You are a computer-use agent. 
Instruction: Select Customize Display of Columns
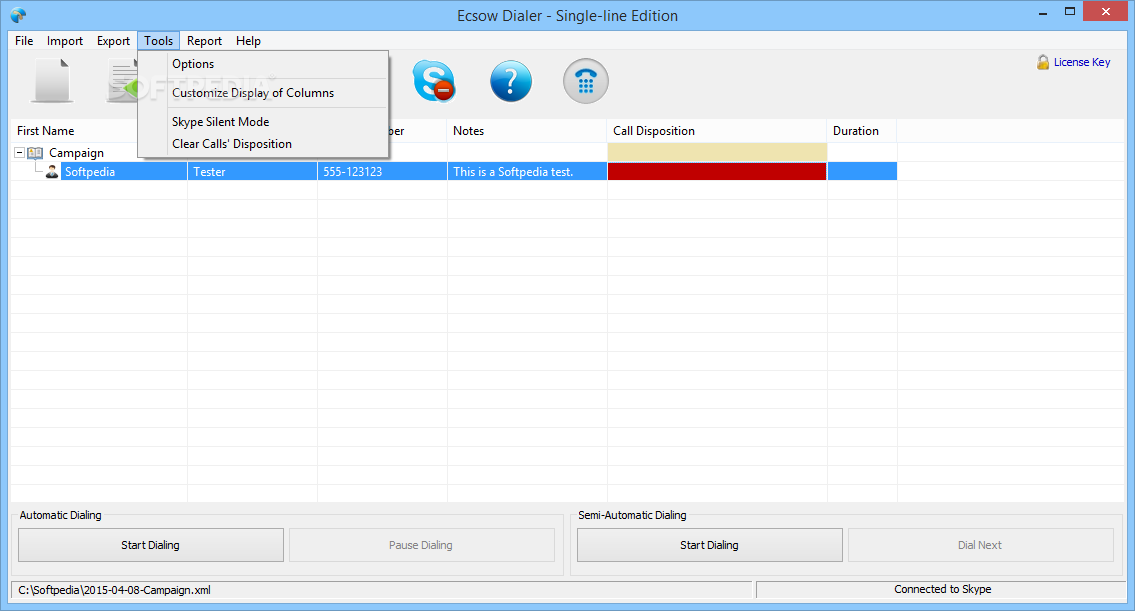(263, 93)
